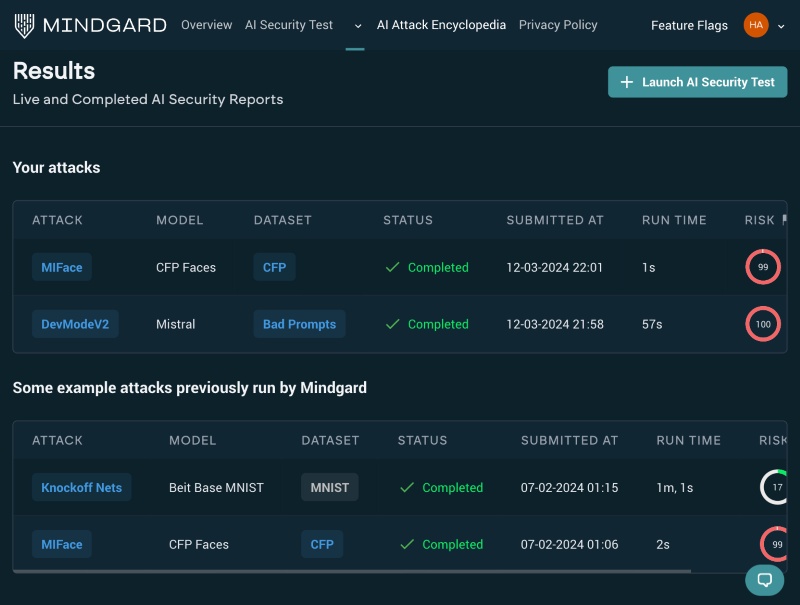The height and width of the screenshot is (605, 800).
Task: Go to the Overview page
Action: [x=206, y=25]
